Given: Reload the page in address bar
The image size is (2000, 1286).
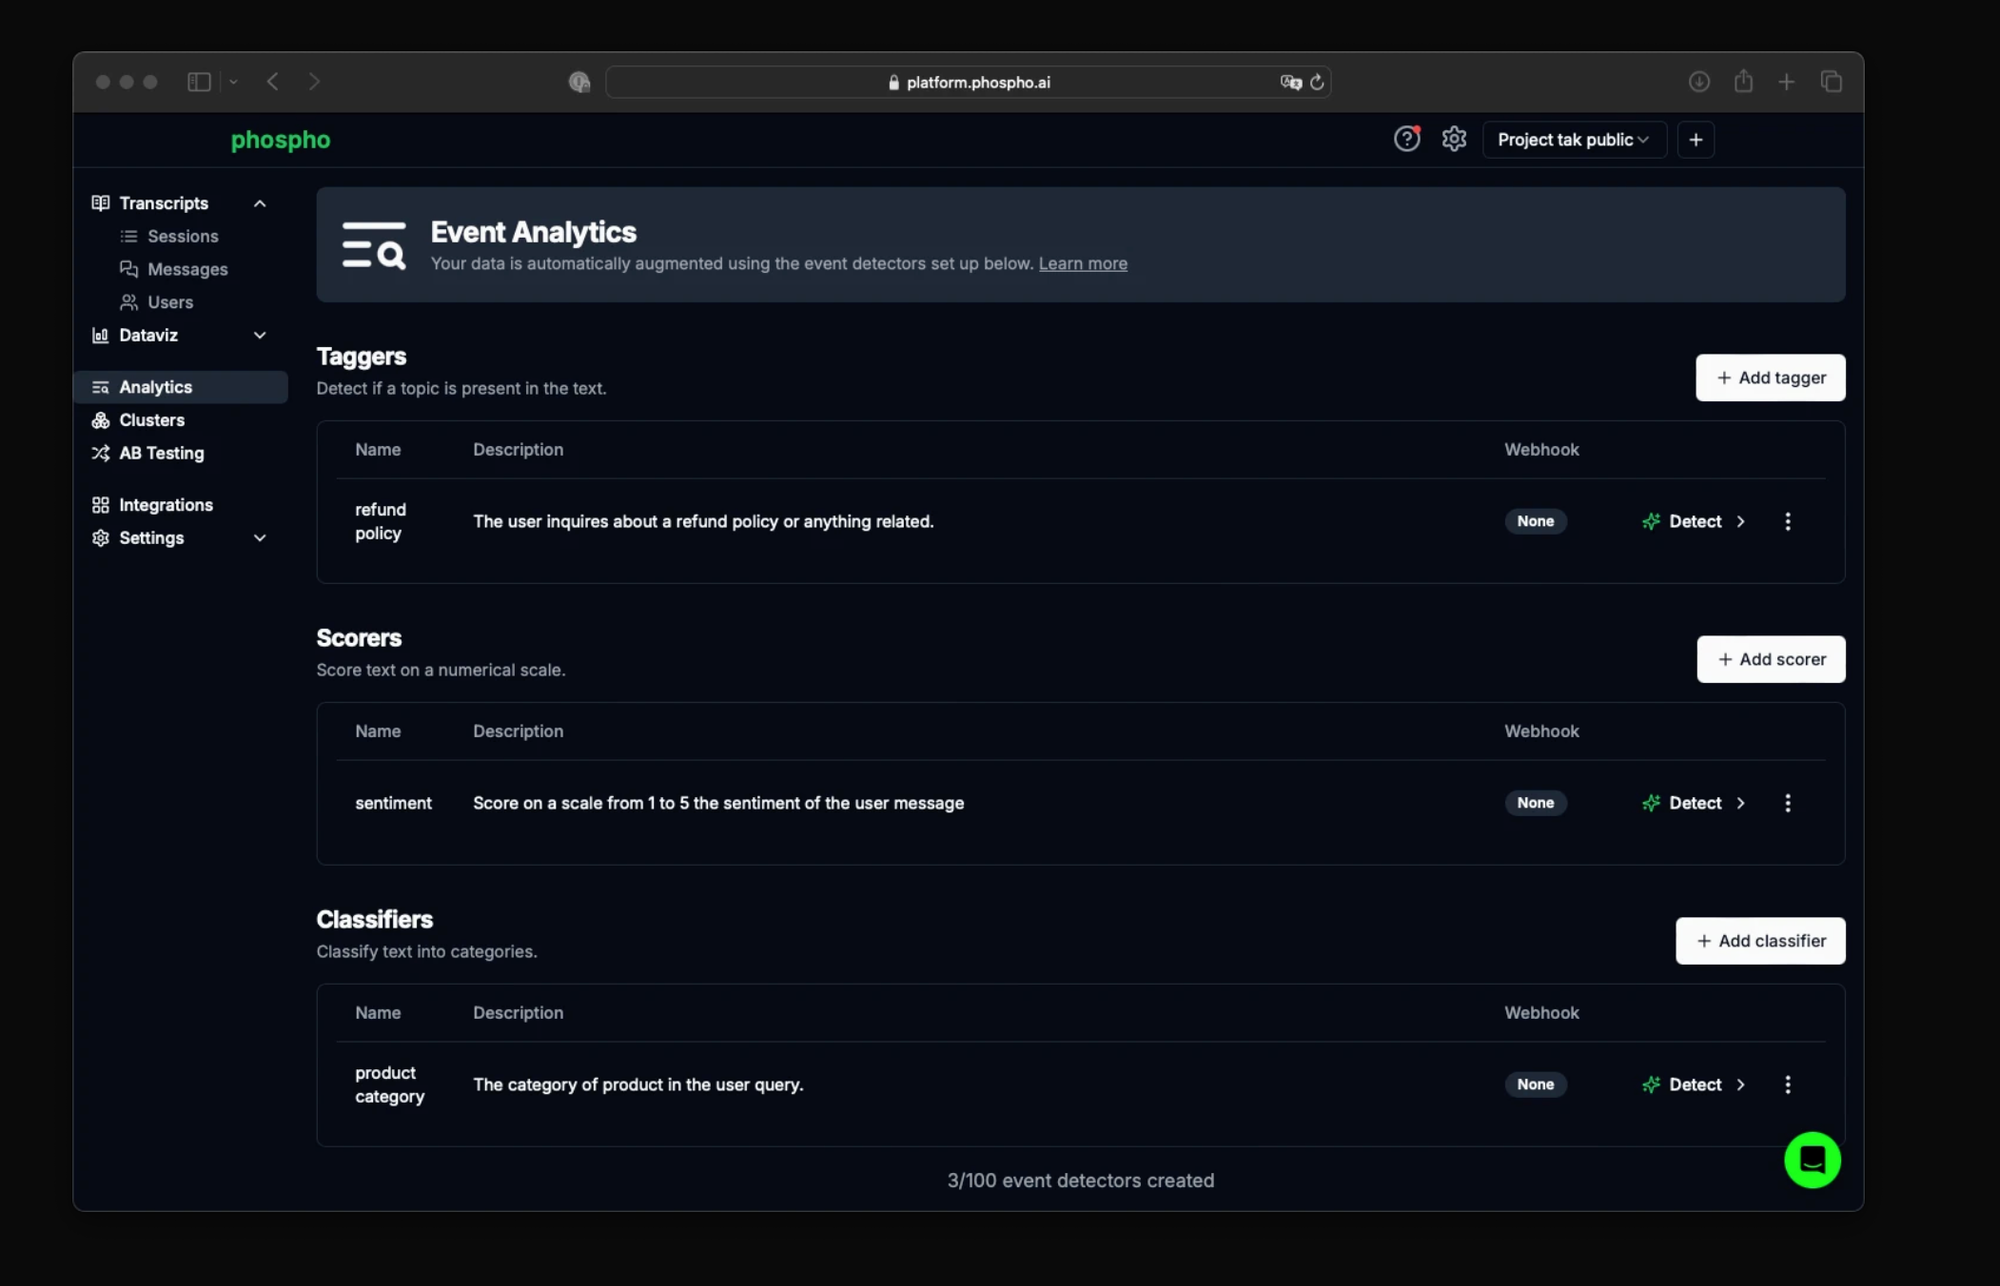Looking at the screenshot, I should click(1317, 82).
